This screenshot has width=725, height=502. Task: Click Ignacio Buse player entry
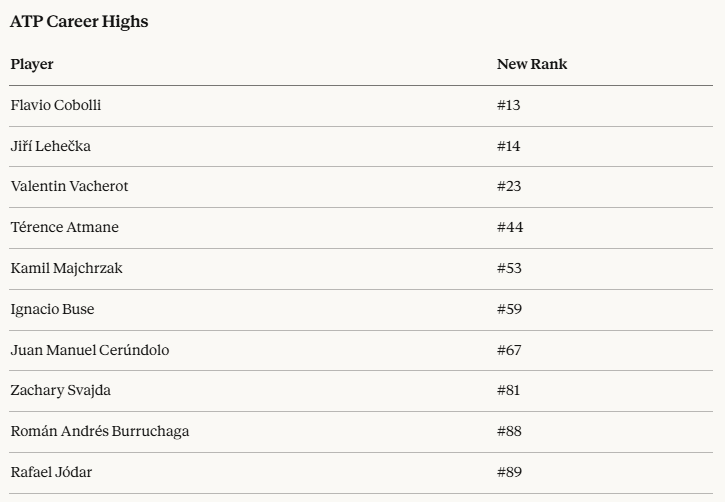[53, 309]
